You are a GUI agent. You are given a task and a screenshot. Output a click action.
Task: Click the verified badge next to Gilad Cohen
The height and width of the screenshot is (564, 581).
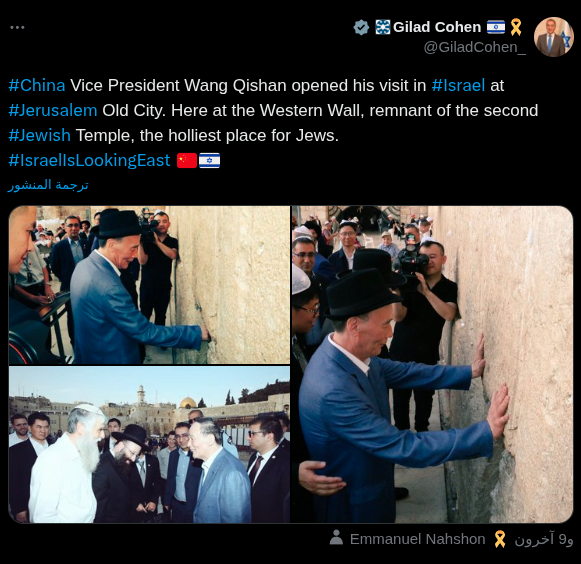(x=361, y=27)
